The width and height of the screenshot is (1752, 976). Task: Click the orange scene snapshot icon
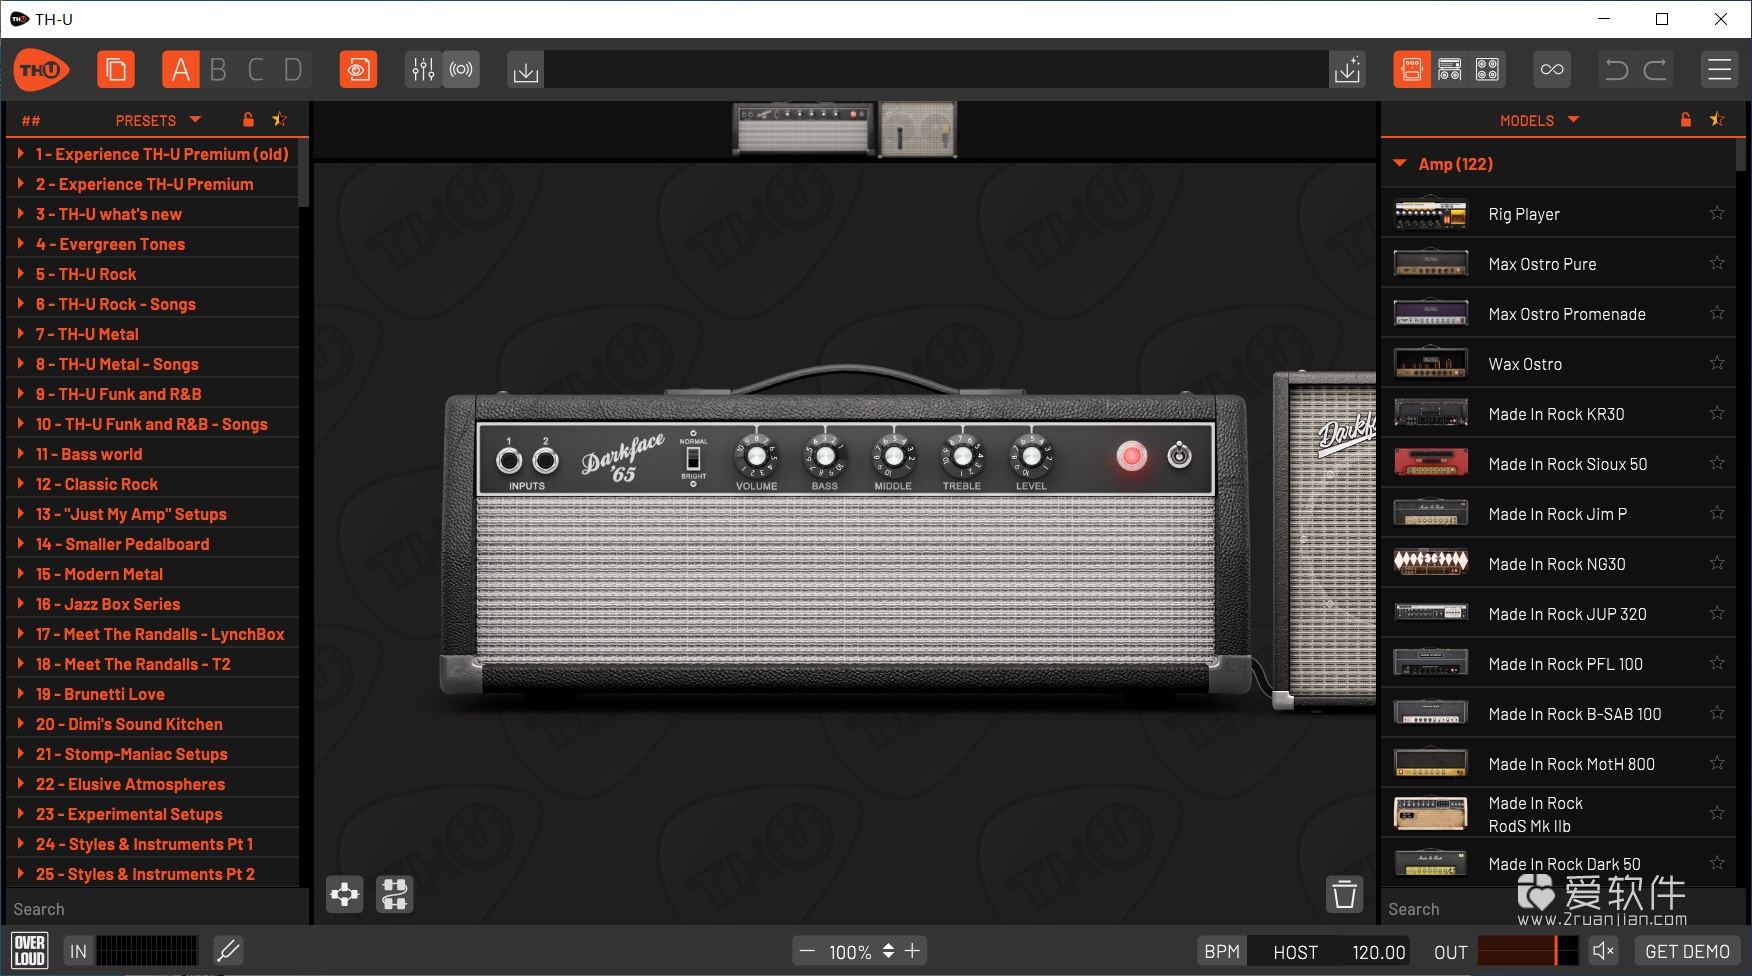[358, 70]
